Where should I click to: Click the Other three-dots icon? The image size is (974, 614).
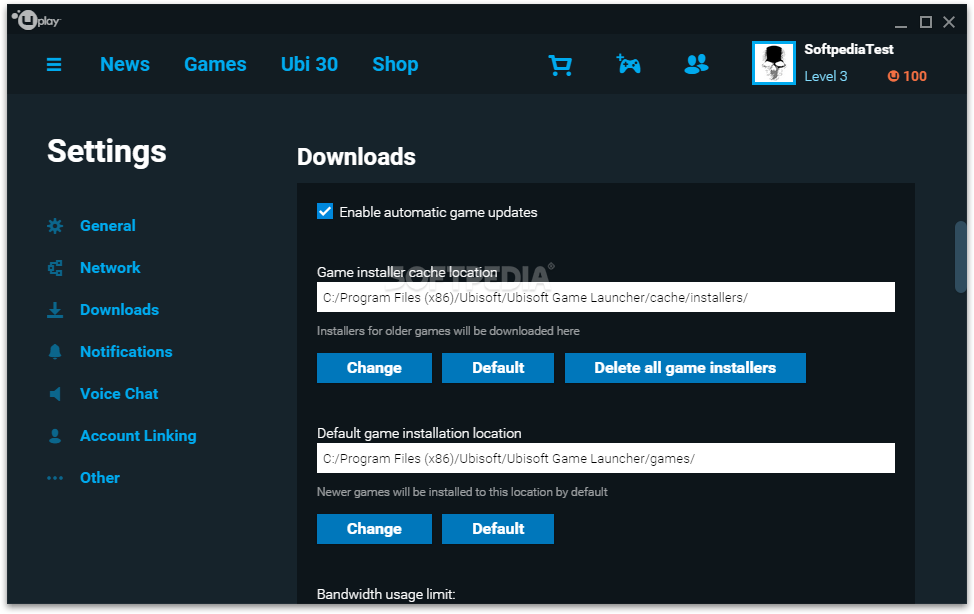click(x=55, y=478)
